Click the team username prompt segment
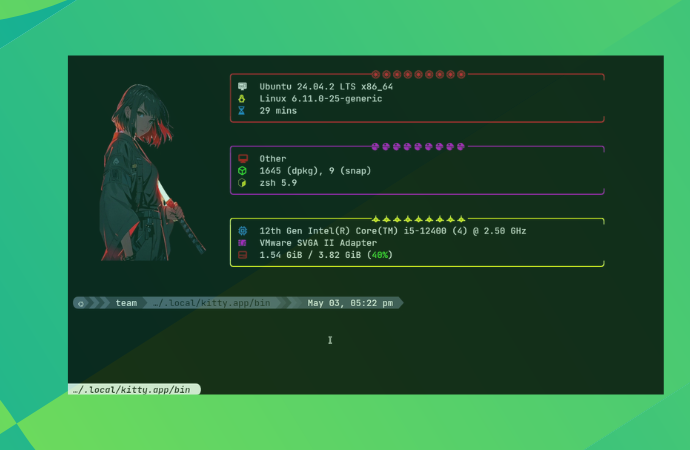 (x=126, y=303)
